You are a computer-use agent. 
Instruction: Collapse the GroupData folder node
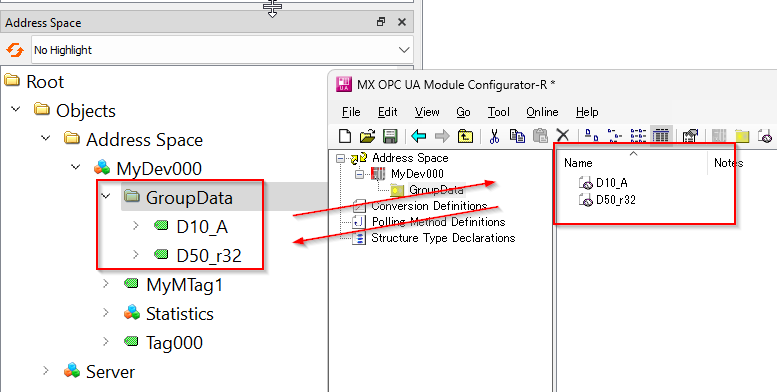click(106, 196)
